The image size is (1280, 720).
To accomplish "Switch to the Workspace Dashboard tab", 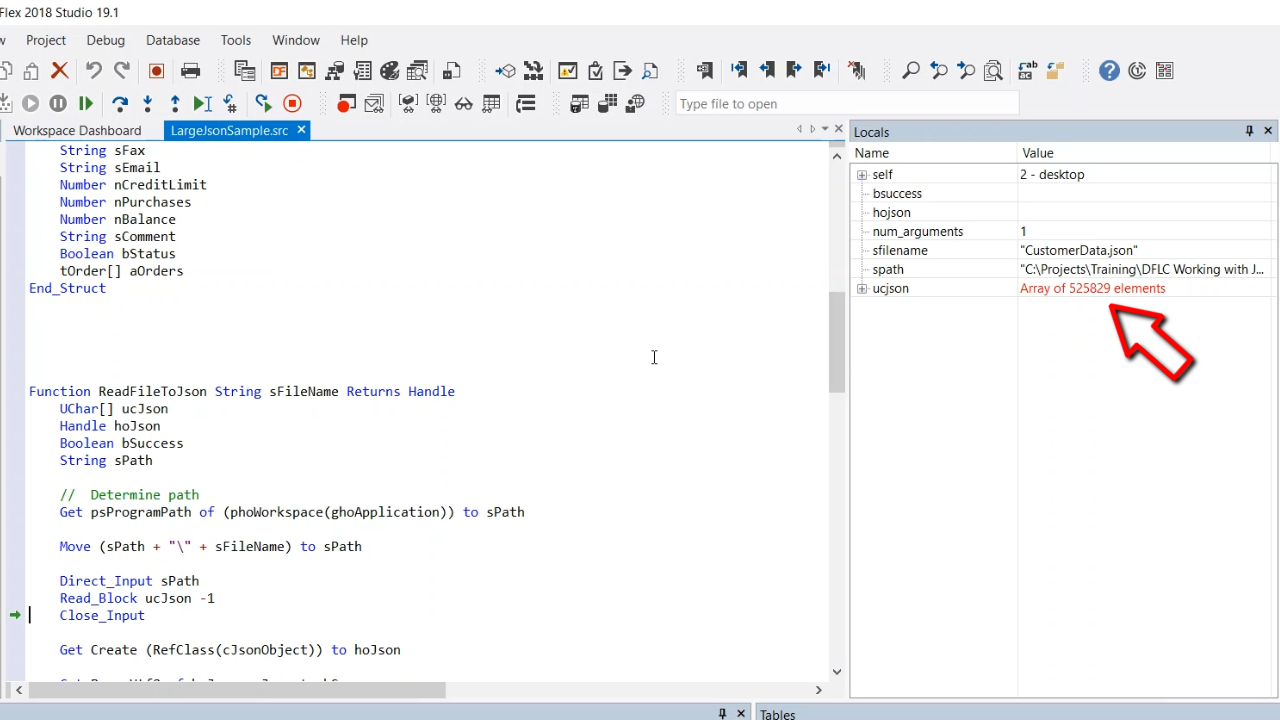I will (x=77, y=130).
